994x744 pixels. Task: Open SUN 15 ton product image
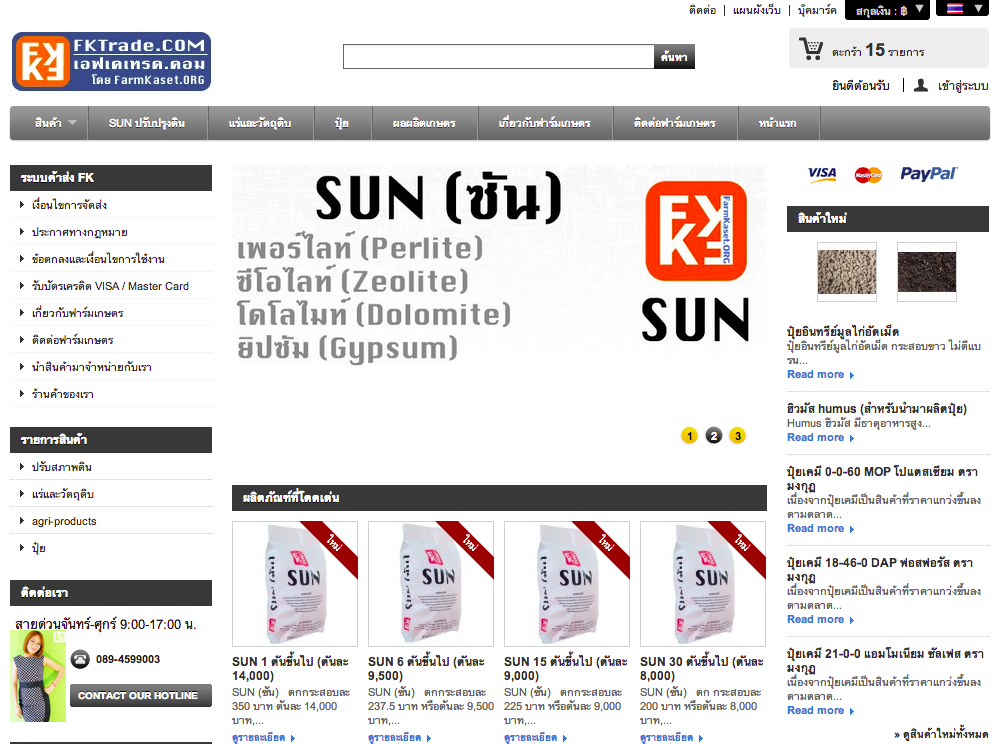567,584
